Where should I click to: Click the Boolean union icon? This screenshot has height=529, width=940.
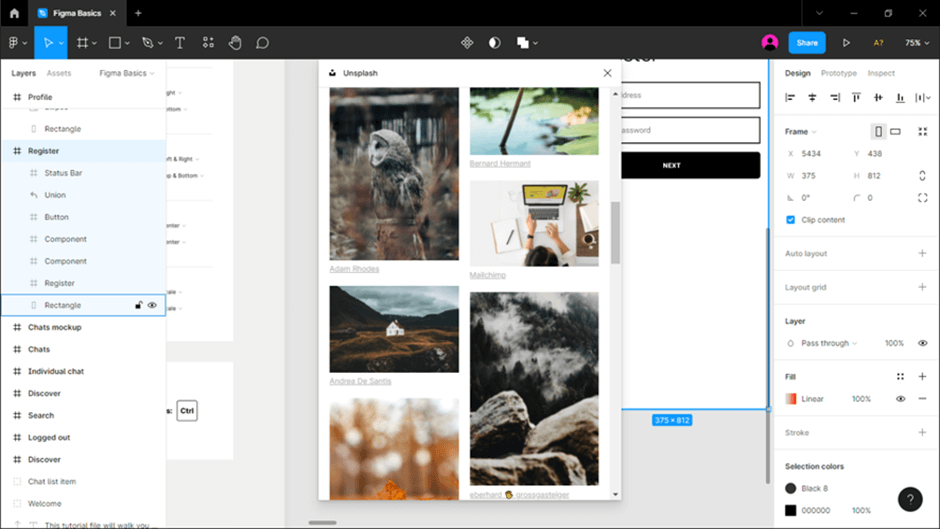click(523, 43)
